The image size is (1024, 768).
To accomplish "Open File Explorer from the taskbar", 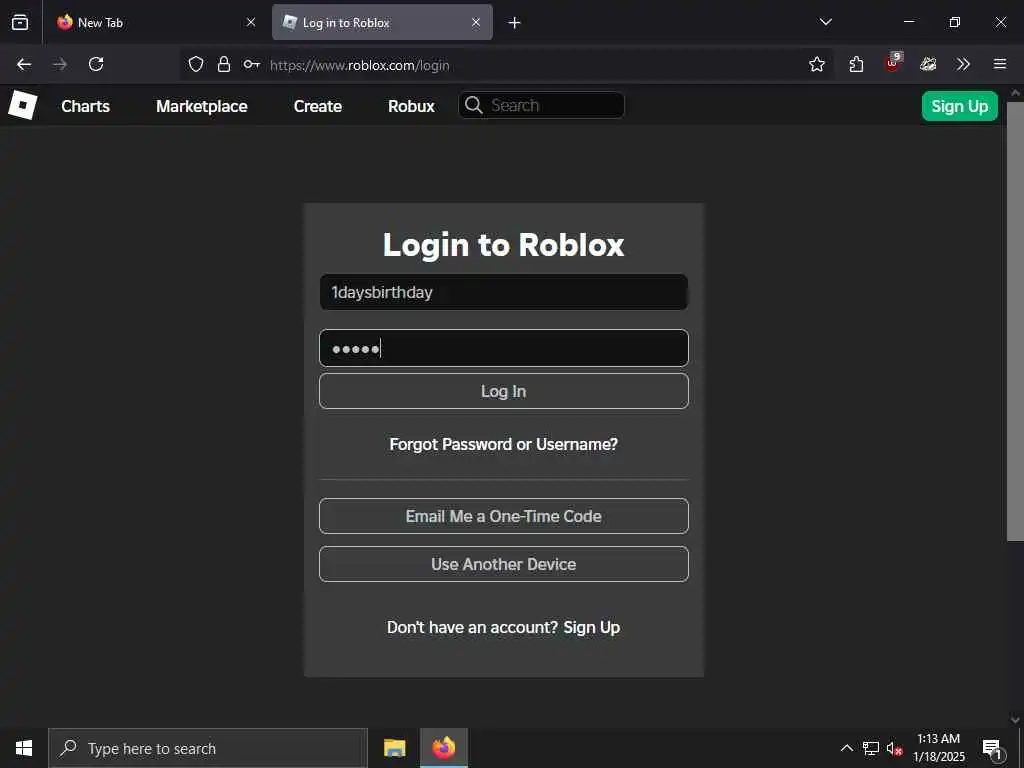I will click(x=394, y=748).
